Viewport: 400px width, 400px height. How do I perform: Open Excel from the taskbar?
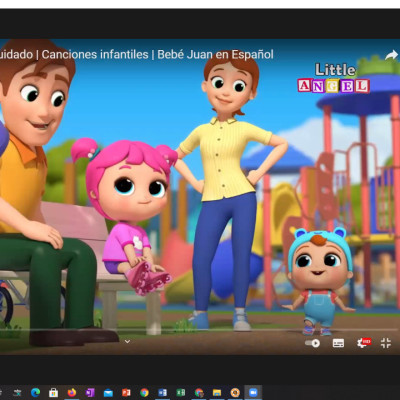coord(181,393)
